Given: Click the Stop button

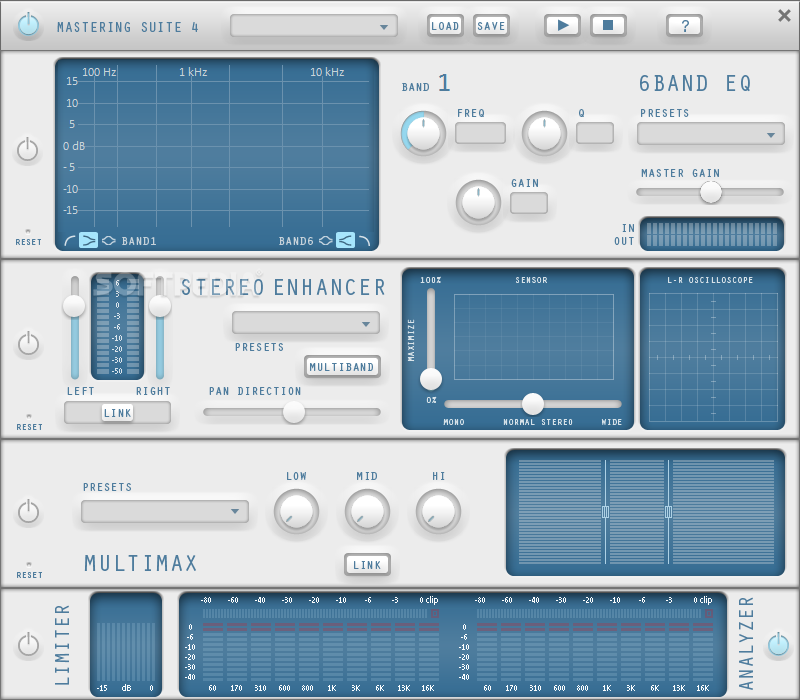Looking at the screenshot, I should point(608,25).
